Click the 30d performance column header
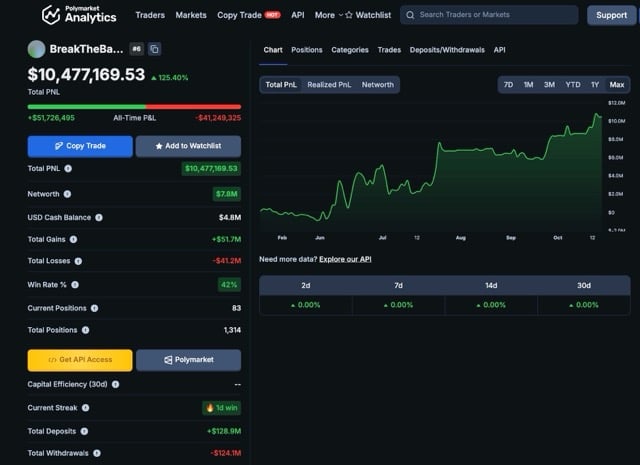Viewport: 640px width, 465px height. pos(584,285)
